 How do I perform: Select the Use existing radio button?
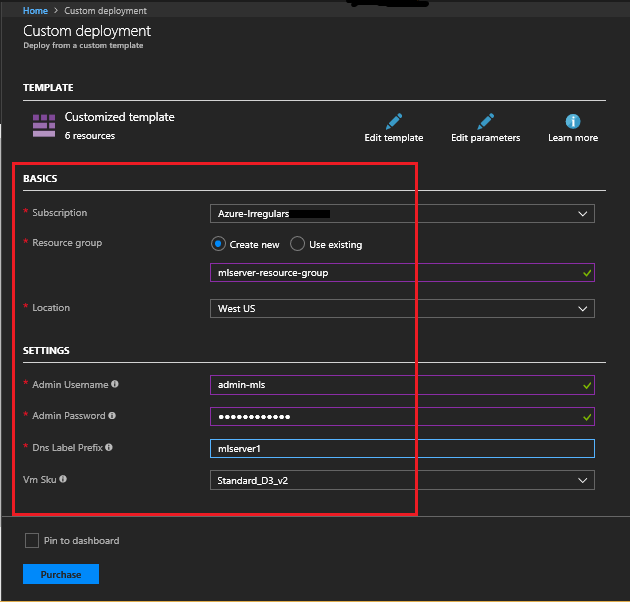[297, 244]
